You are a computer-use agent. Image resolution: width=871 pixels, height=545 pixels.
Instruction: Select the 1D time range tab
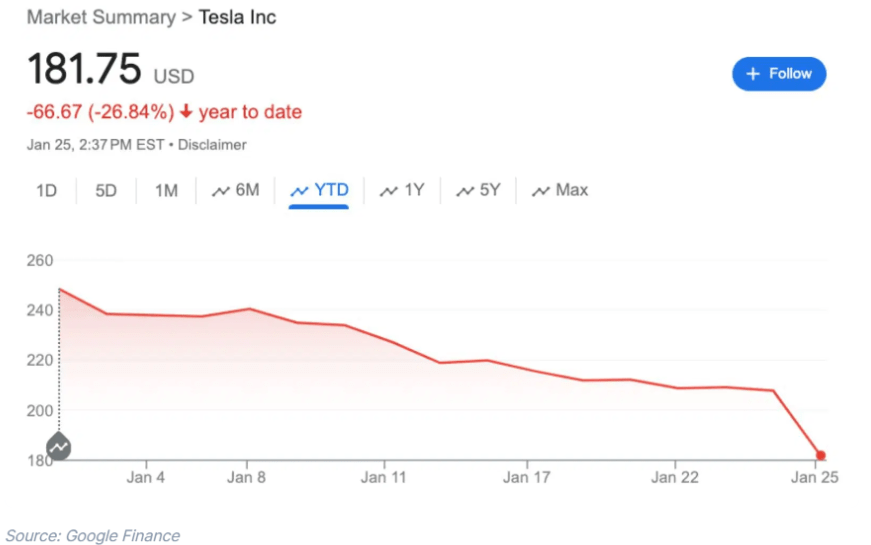tap(46, 190)
